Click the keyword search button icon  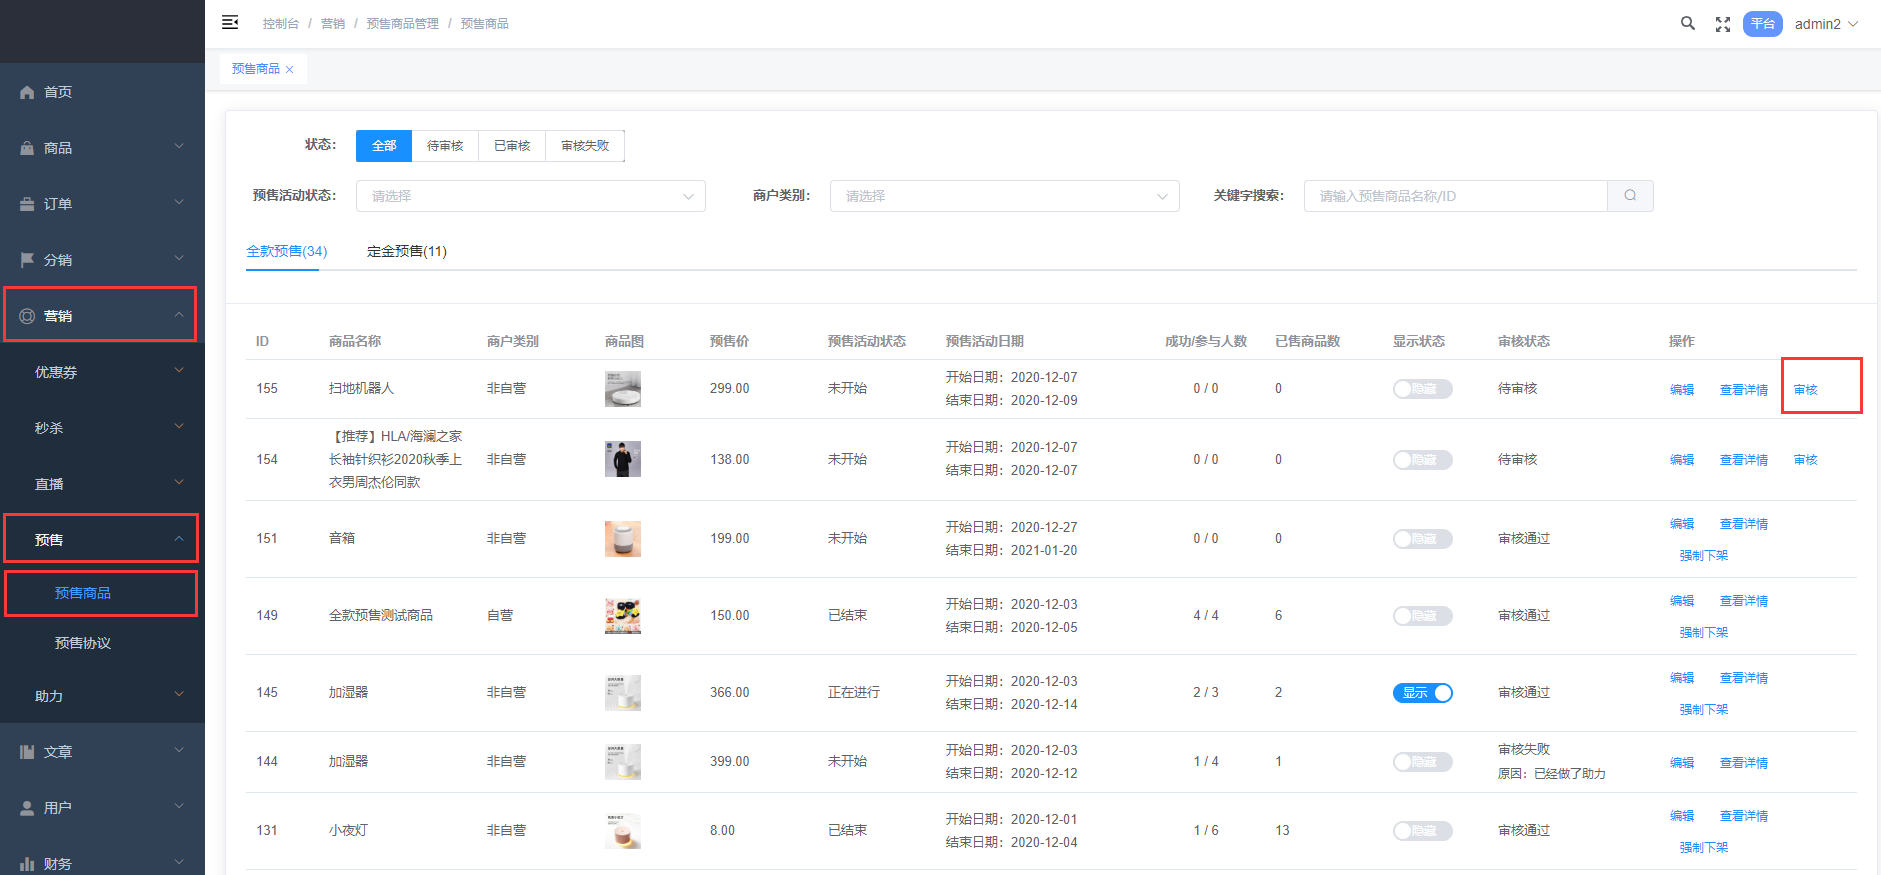(1630, 196)
